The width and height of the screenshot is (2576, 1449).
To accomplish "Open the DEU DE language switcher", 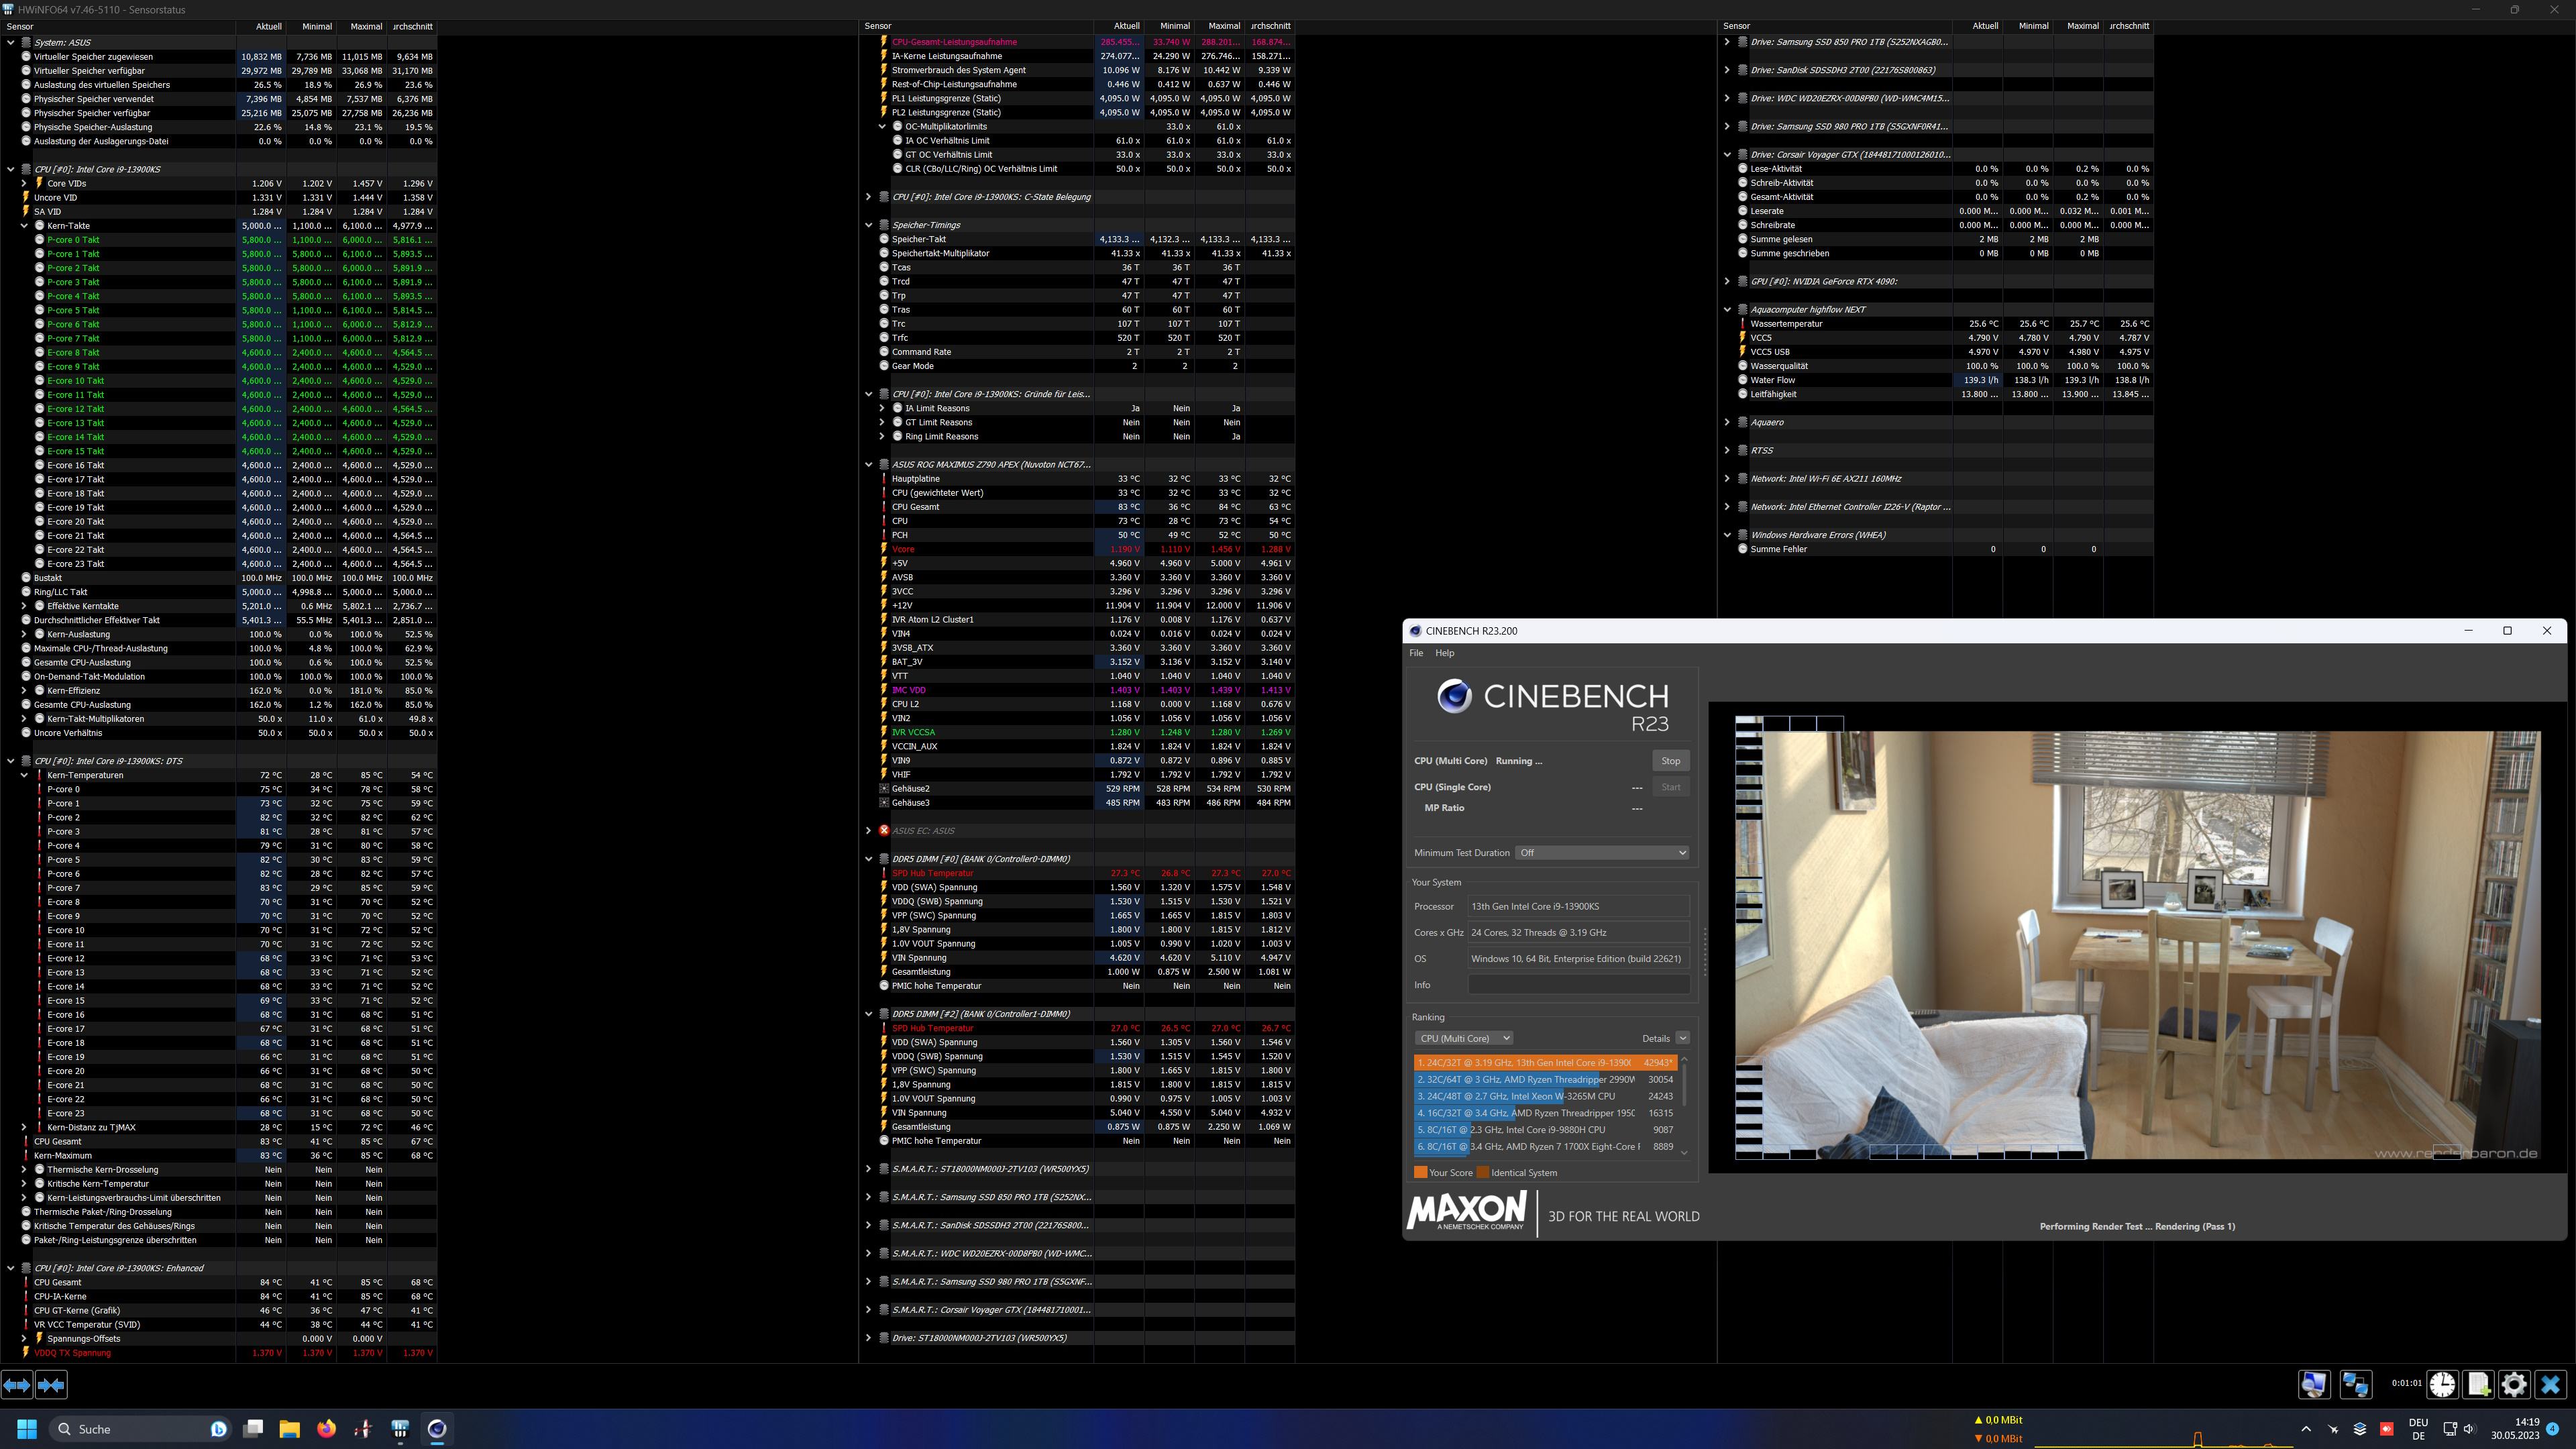I will click(2418, 1429).
